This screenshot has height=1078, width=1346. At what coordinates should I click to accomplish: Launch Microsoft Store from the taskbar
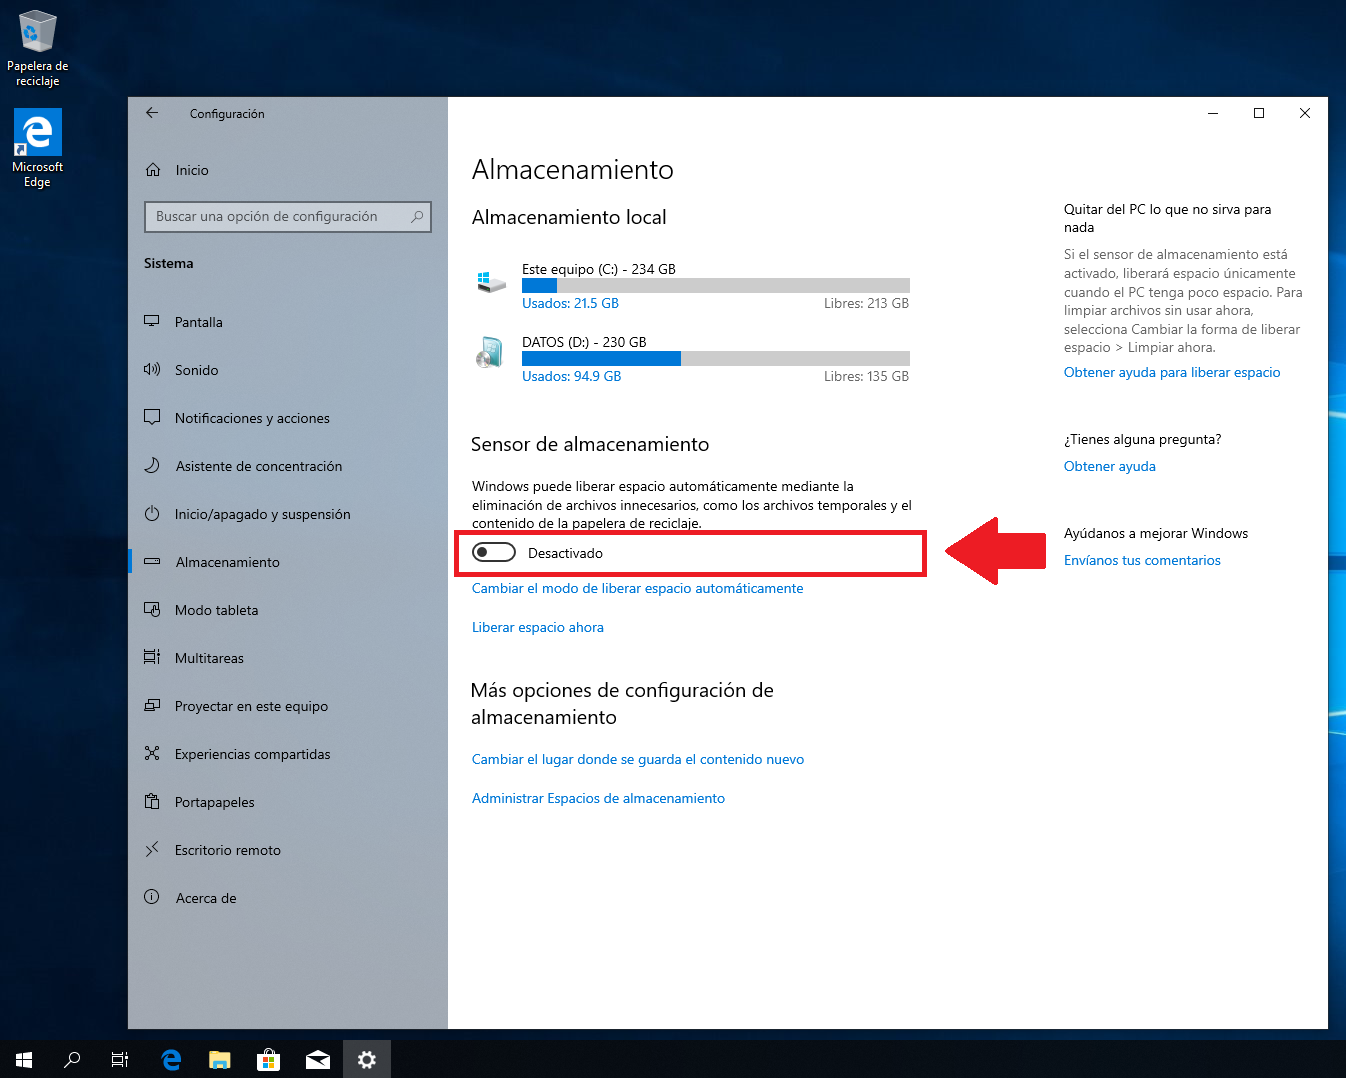point(268,1059)
